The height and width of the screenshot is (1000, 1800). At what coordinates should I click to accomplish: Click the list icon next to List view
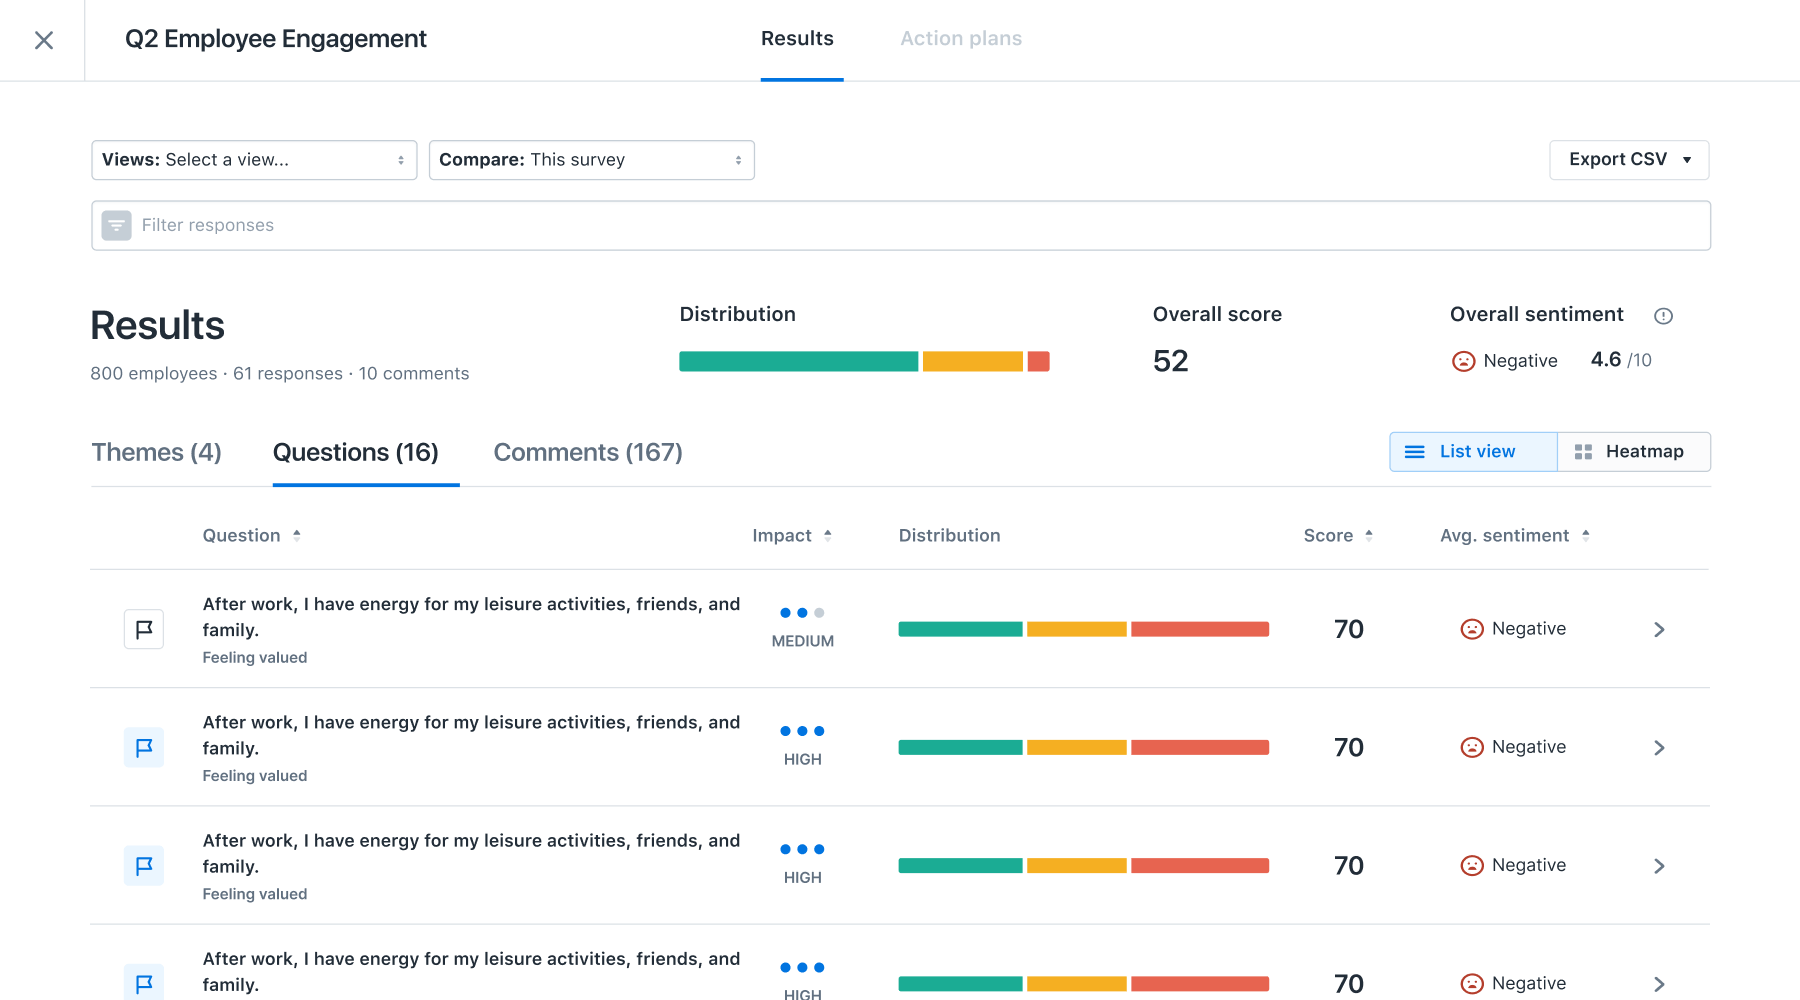click(x=1414, y=451)
